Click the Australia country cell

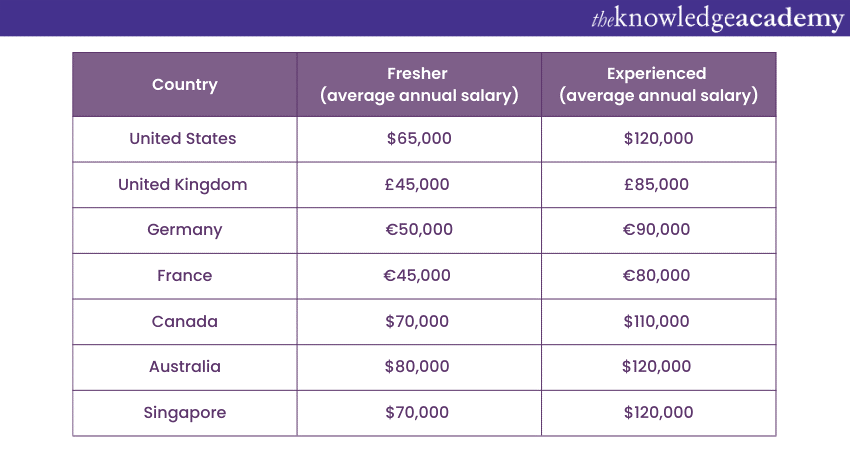(x=184, y=367)
